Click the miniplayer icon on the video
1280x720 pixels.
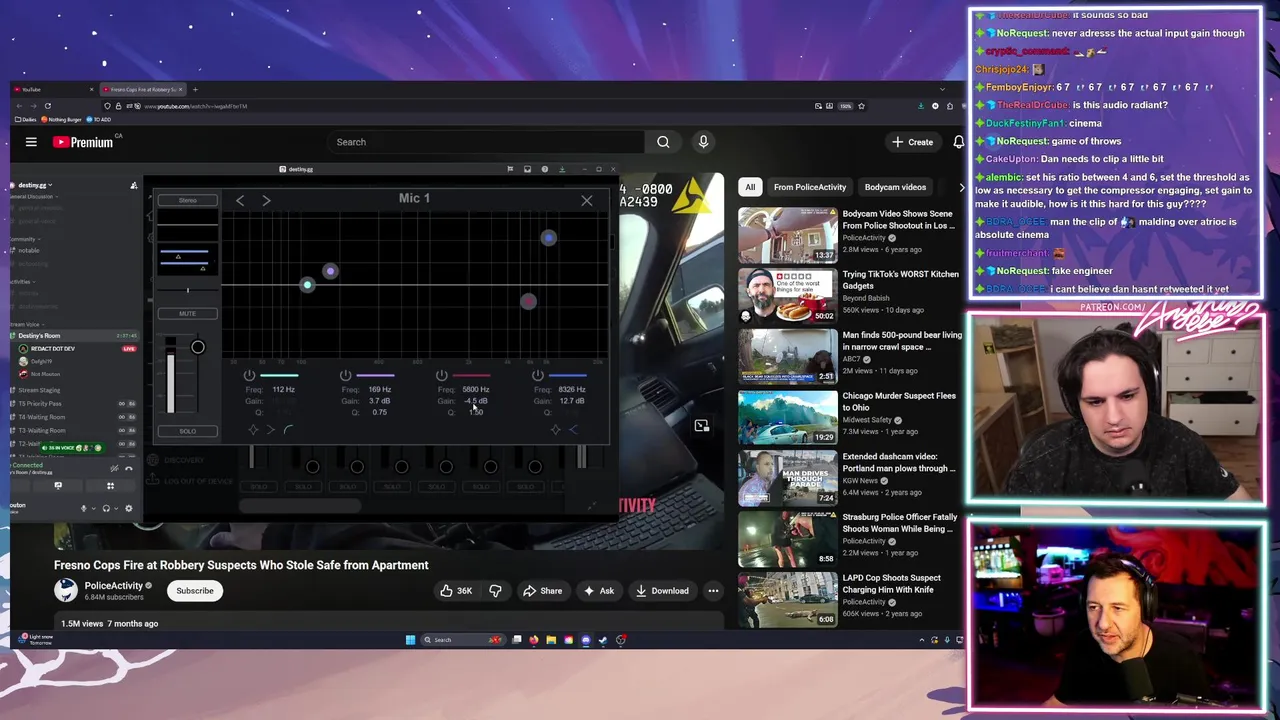click(x=702, y=426)
